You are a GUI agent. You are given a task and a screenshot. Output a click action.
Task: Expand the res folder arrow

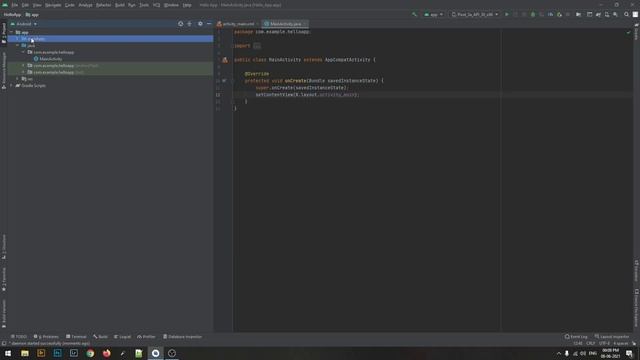(x=18, y=79)
